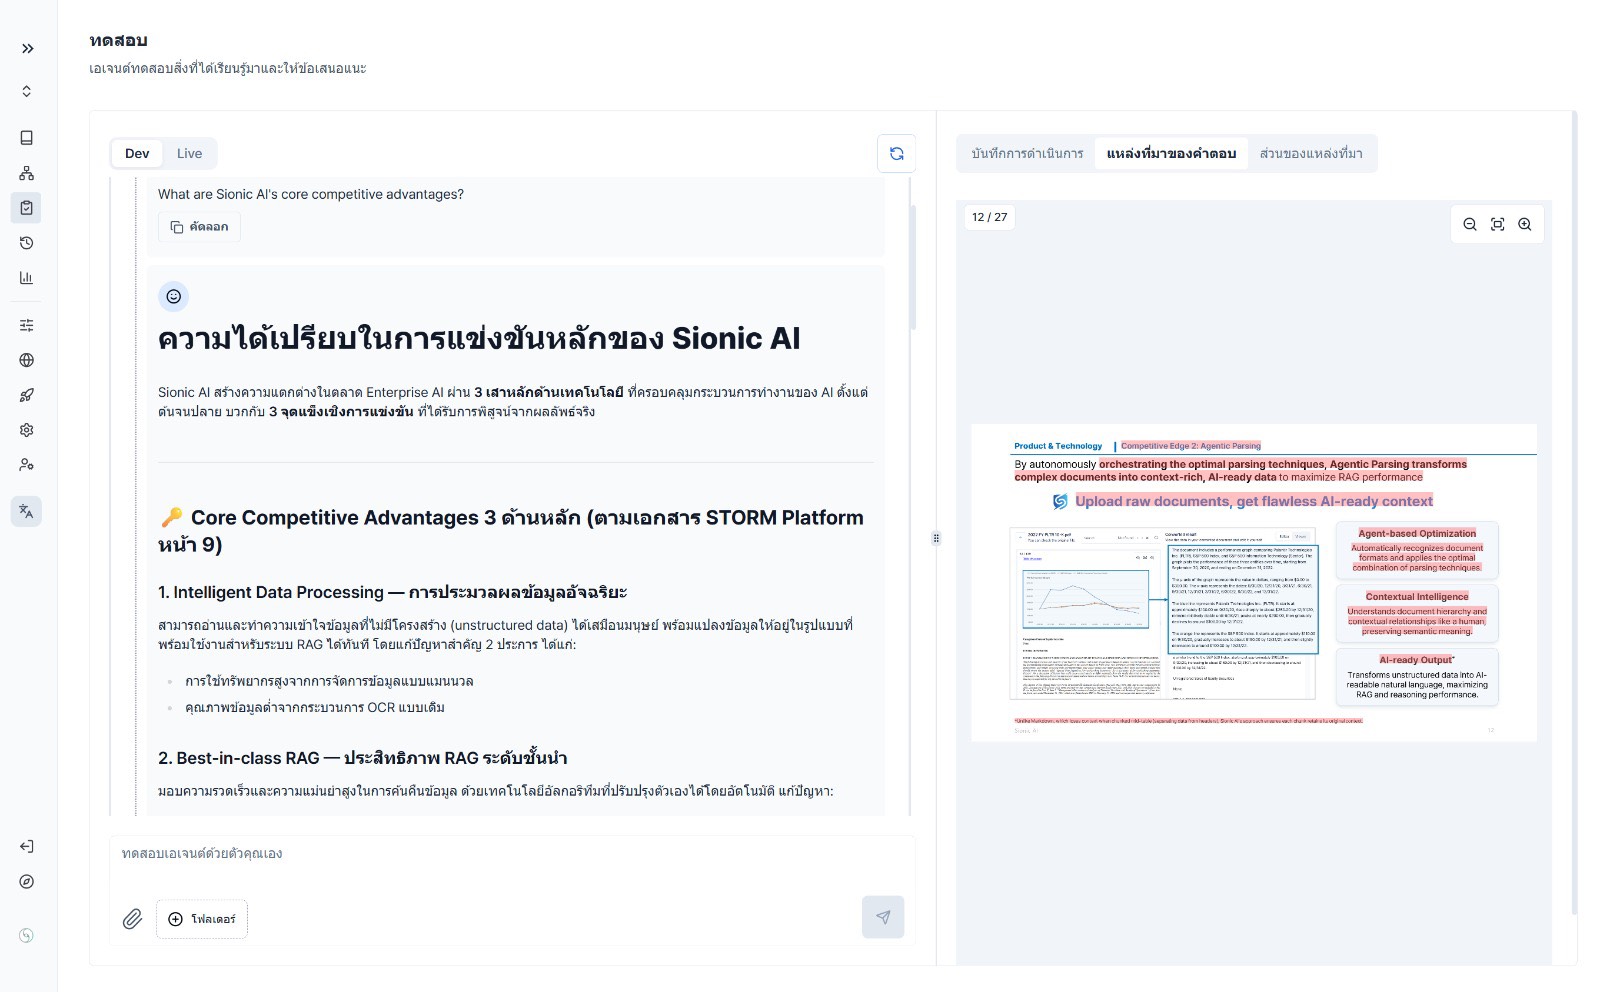Open the language translate icon
1600x992 pixels.
coord(27,511)
